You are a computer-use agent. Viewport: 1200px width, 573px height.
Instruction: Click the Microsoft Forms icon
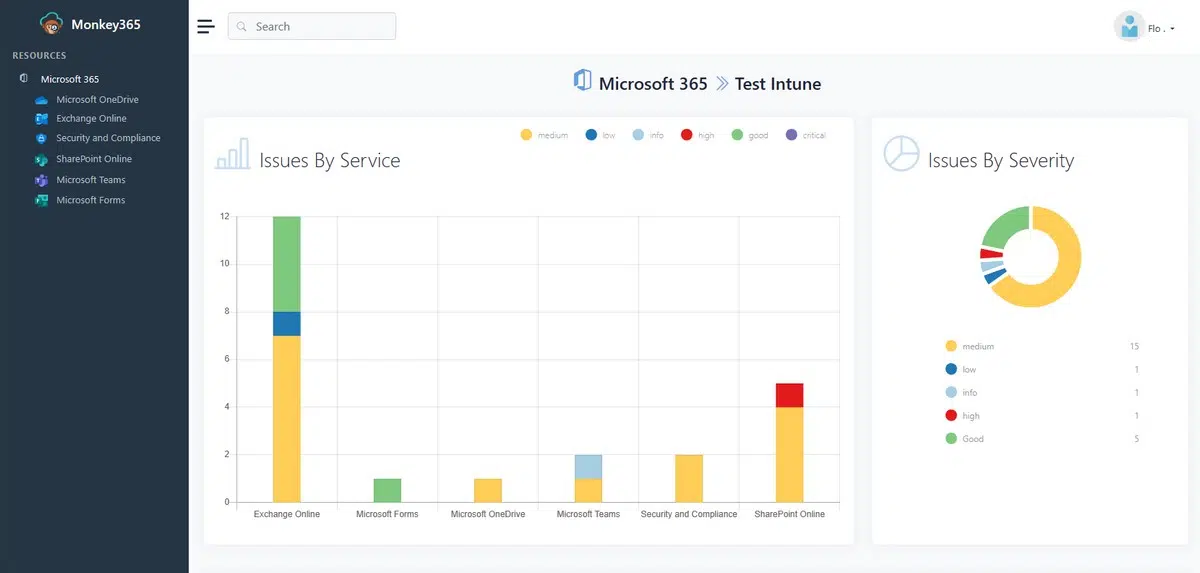click(x=41, y=200)
